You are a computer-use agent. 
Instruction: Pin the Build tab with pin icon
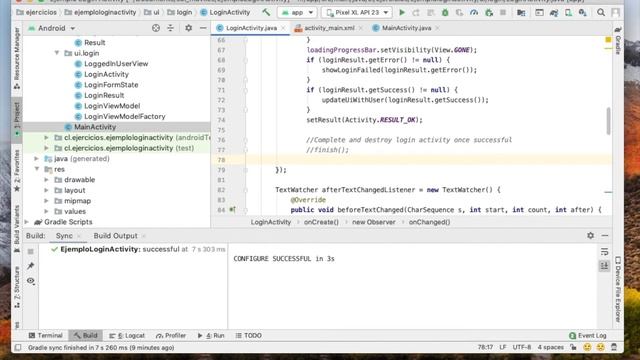click(x=31, y=266)
